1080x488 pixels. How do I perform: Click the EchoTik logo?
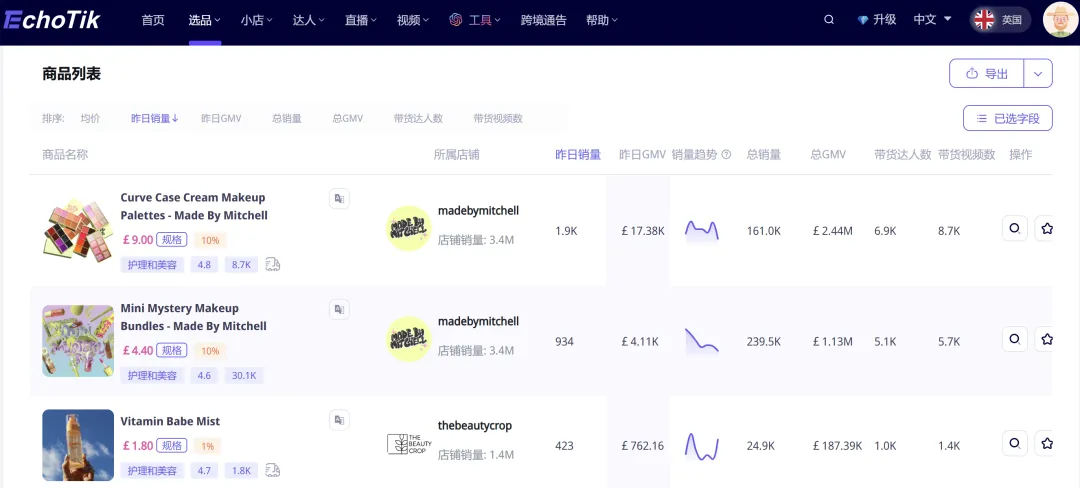tap(52, 20)
